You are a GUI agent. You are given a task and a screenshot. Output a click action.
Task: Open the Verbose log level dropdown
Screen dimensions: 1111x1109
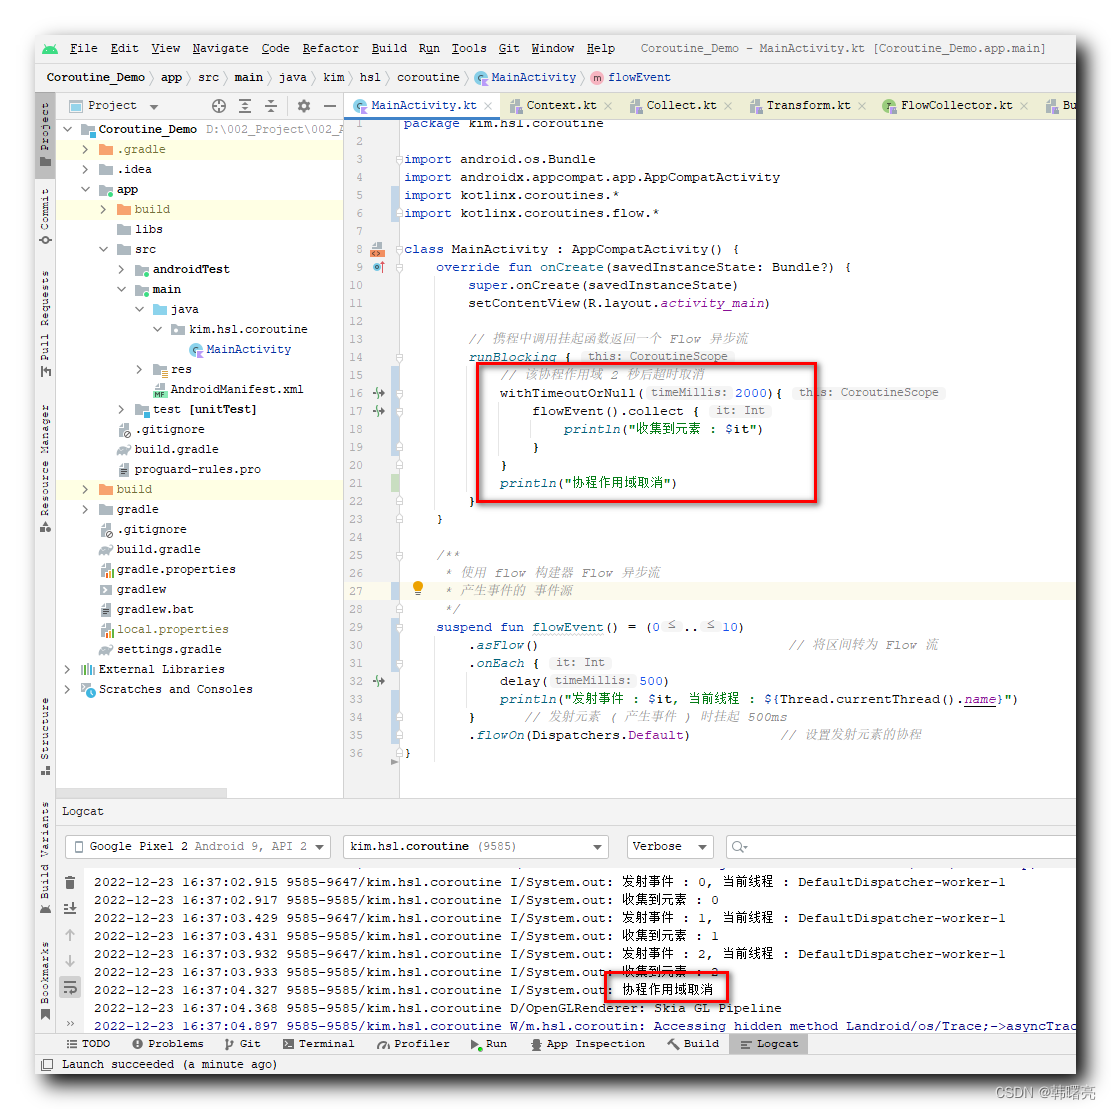670,847
